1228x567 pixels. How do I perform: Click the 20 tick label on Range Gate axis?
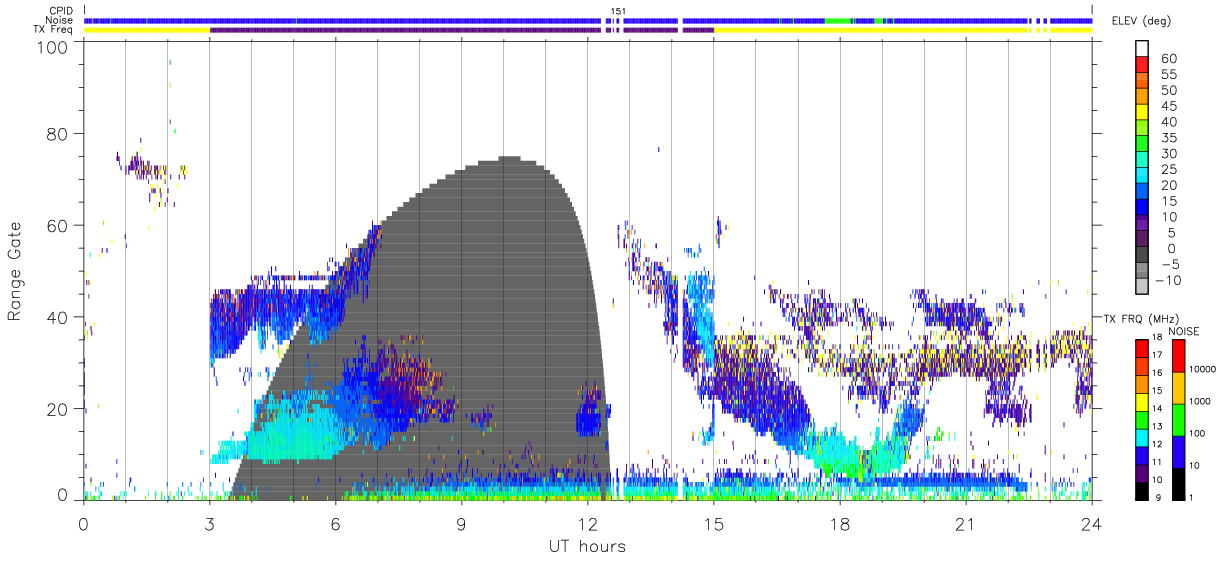click(x=57, y=409)
